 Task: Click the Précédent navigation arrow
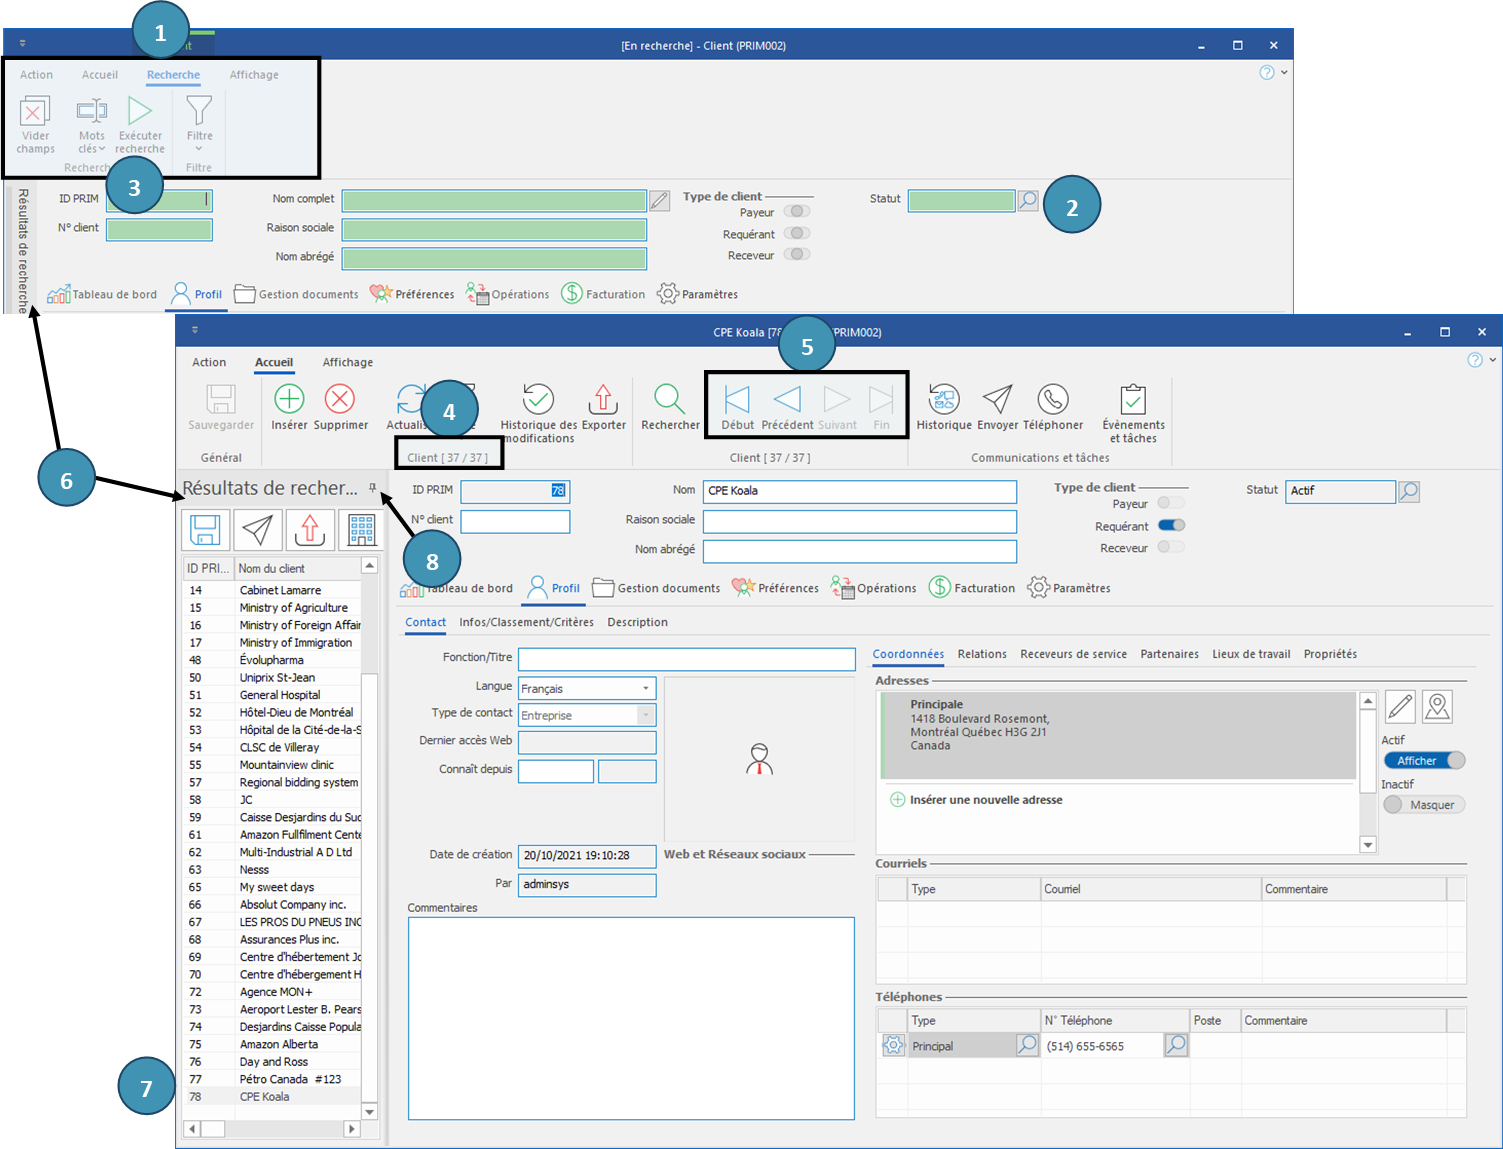[x=787, y=400]
